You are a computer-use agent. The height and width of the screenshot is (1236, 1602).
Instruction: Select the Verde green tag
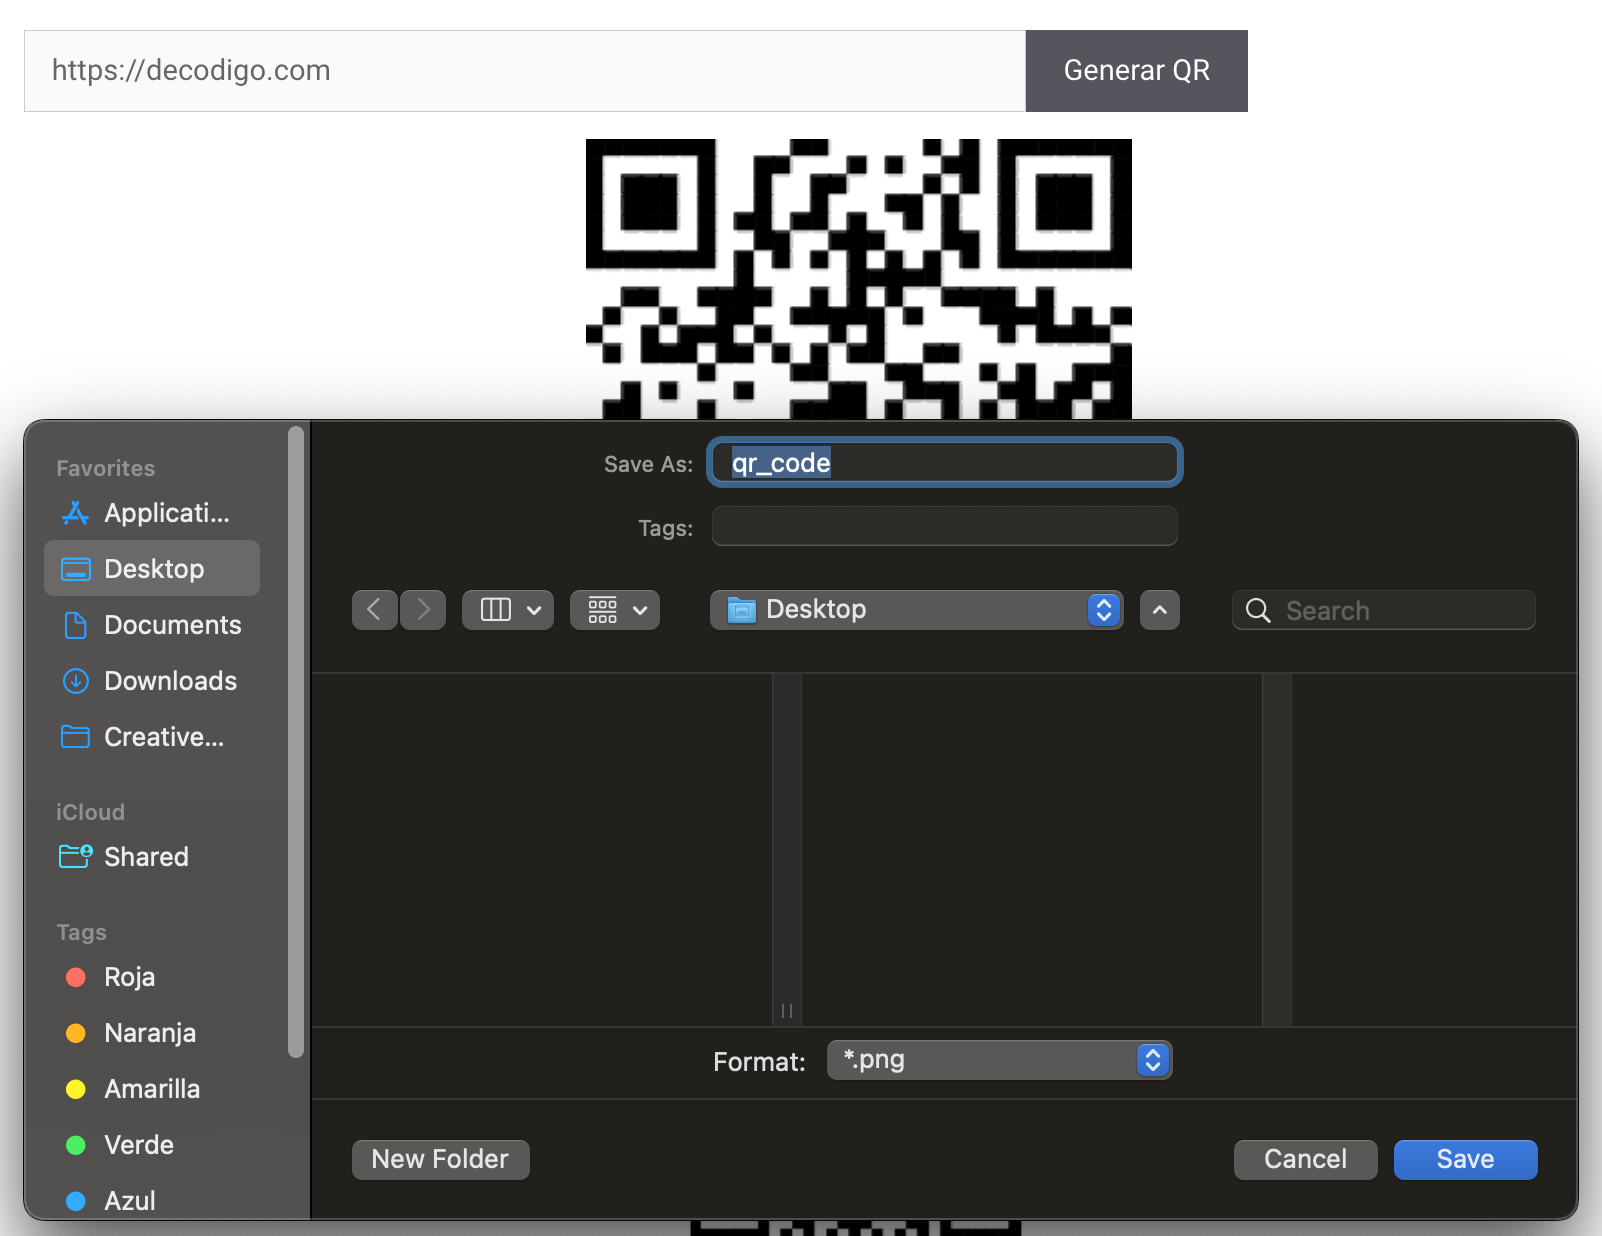point(138,1145)
